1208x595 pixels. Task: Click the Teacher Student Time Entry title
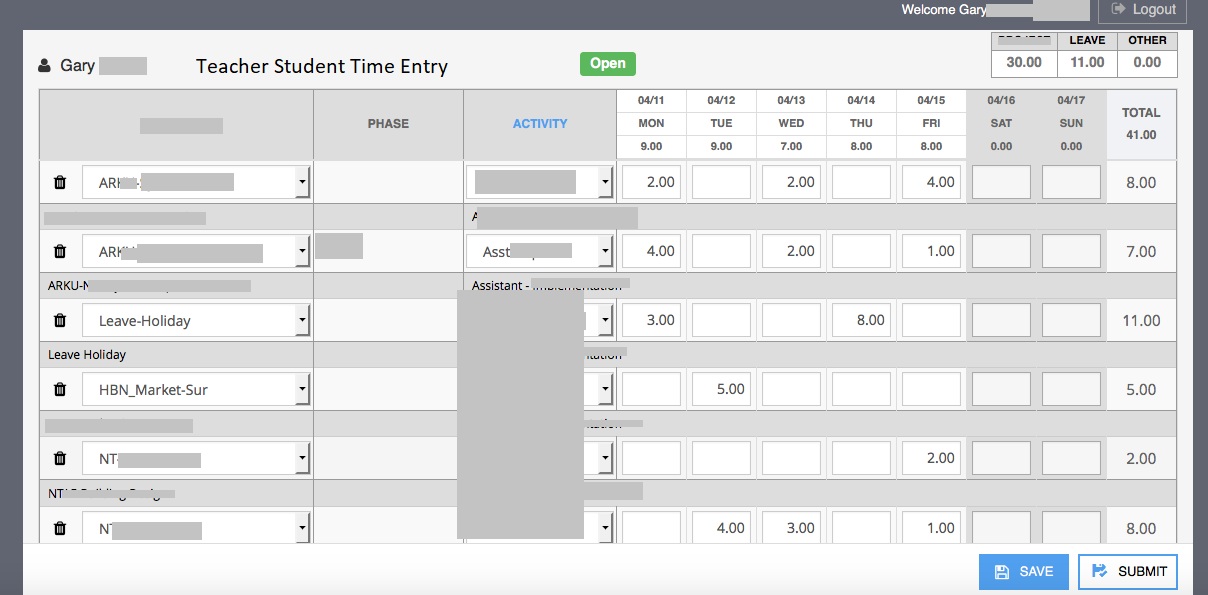point(322,66)
